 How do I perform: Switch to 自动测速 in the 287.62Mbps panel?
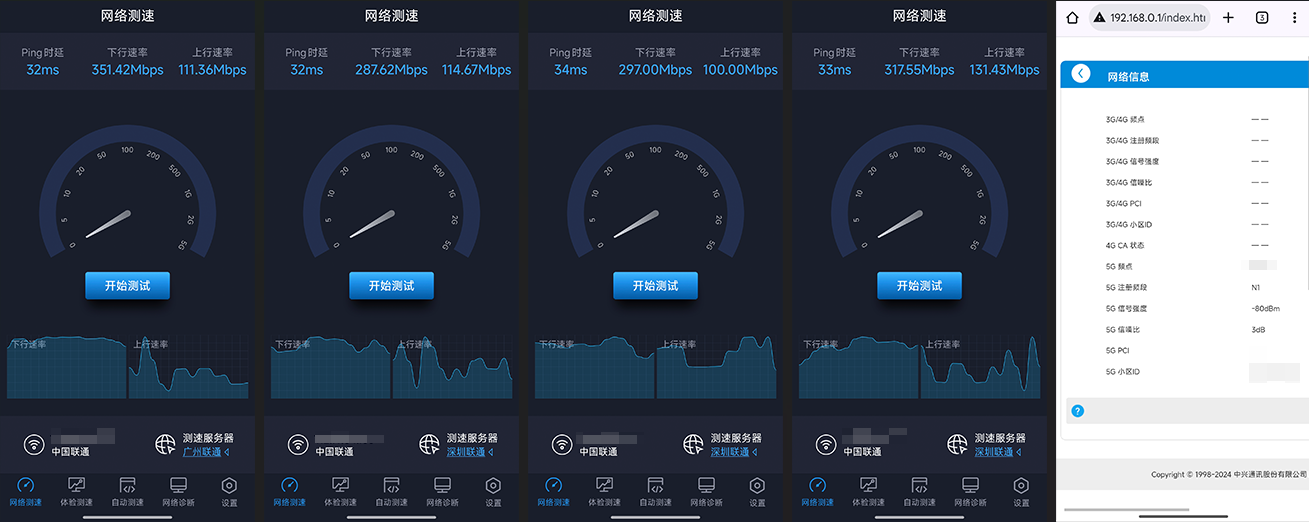click(x=391, y=490)
